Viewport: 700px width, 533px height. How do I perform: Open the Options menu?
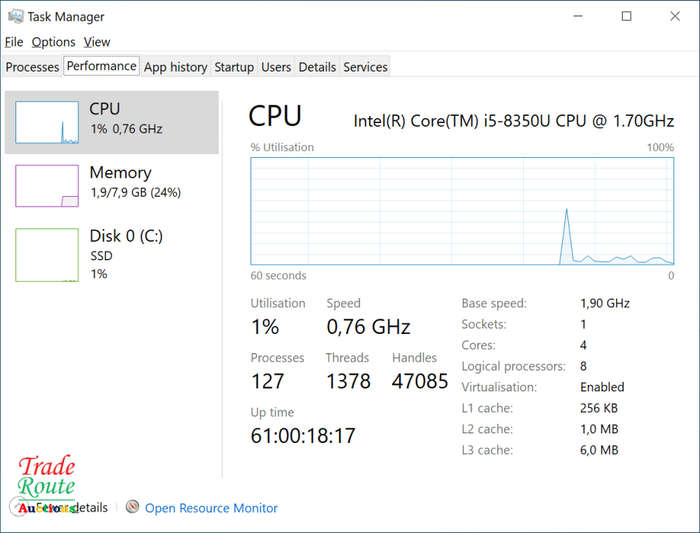click(x=54, y=42)
